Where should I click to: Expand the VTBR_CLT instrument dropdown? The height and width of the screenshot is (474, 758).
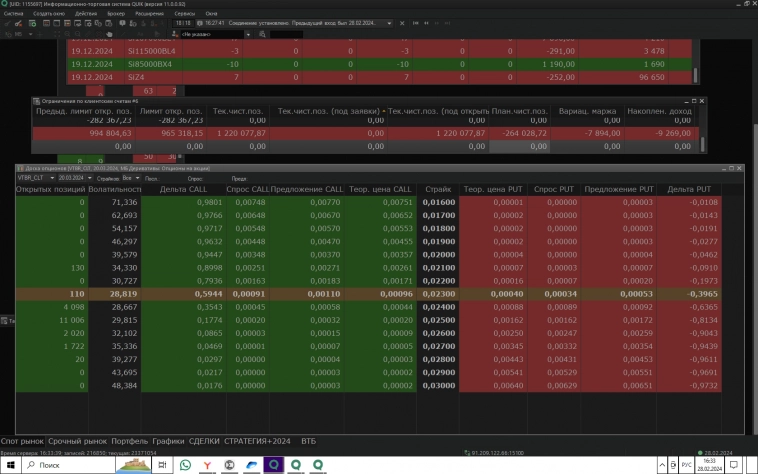(x=51, y=177)
